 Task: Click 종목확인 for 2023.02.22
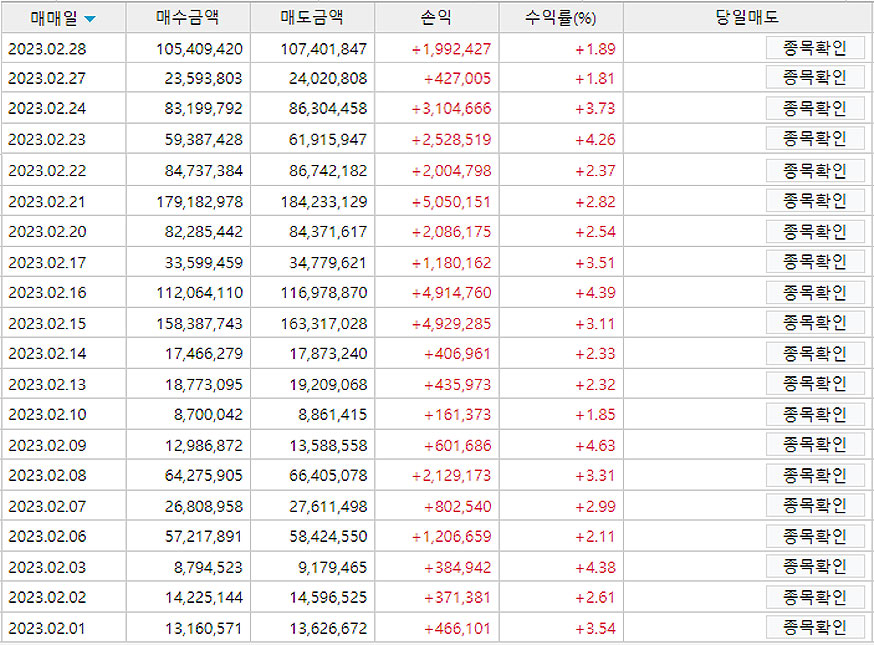click(x=815, y=170)
